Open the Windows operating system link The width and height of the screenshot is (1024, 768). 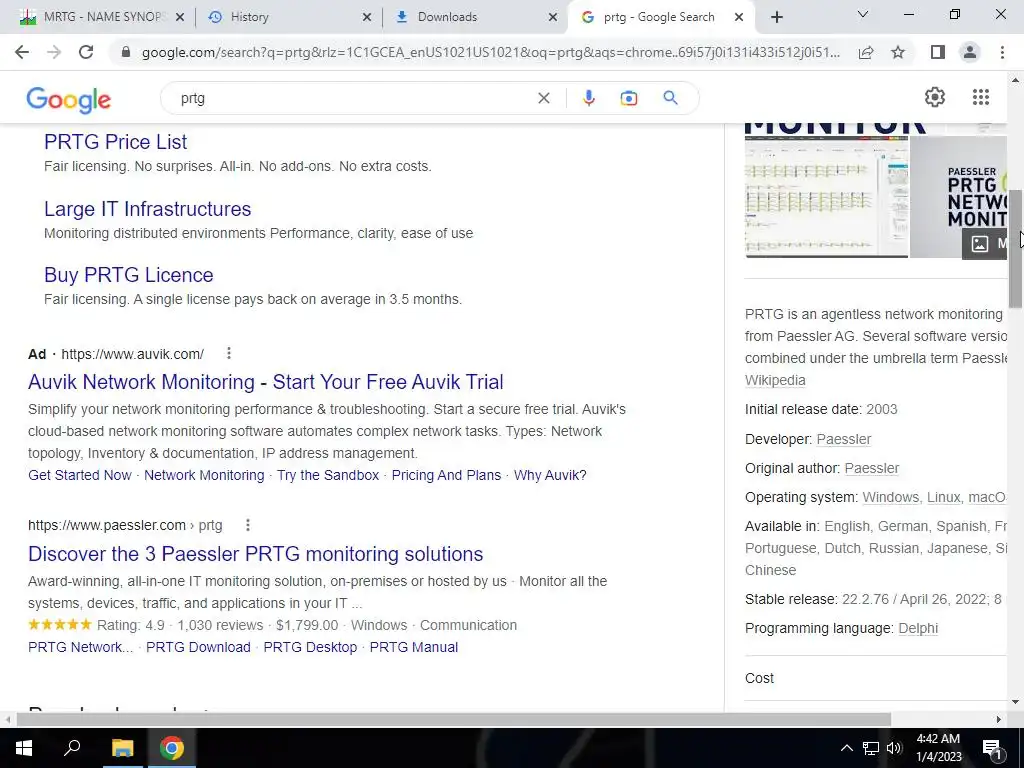pyautogui.click(x=890, y=497)
